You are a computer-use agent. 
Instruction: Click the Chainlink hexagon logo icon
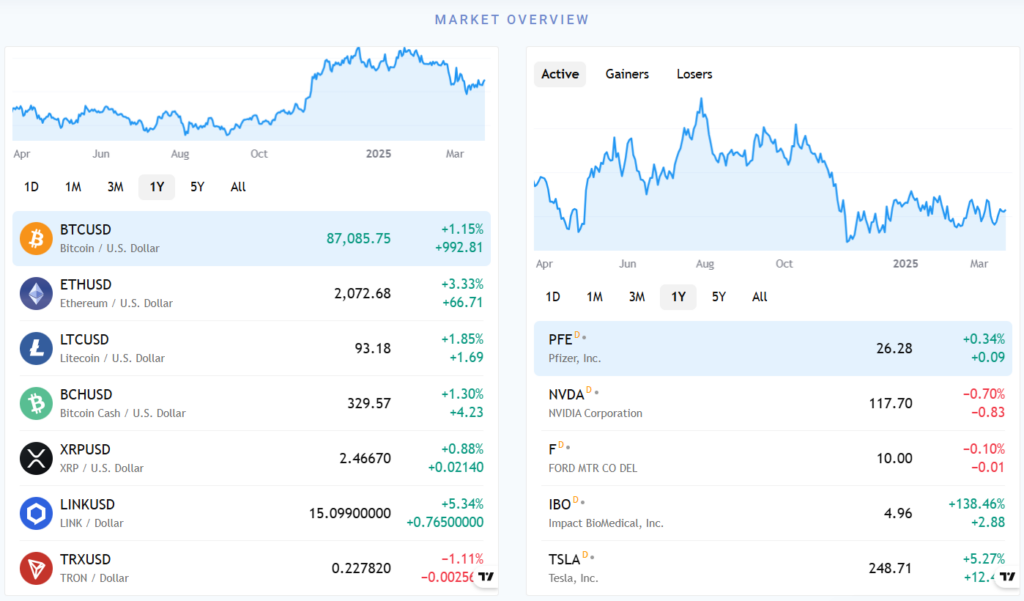click(x=36, y=513)
